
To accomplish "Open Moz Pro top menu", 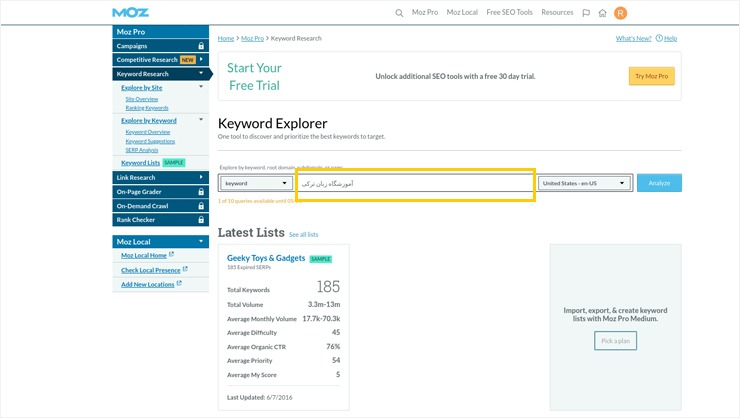I will click(425, 12).
